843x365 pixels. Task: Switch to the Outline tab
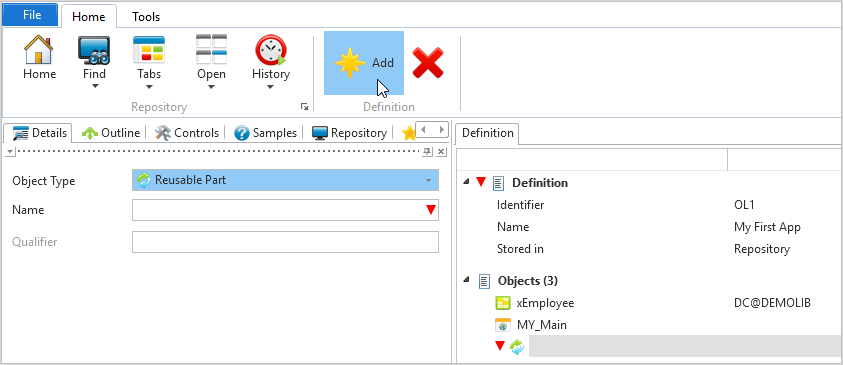click(111, 133)
